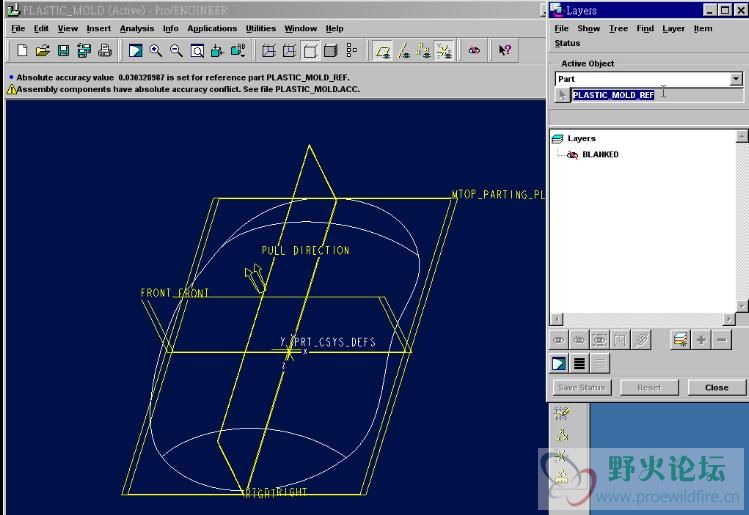749x515 pixels.
Task: Click the minus remove-item button
Action: tap(721, 340)
